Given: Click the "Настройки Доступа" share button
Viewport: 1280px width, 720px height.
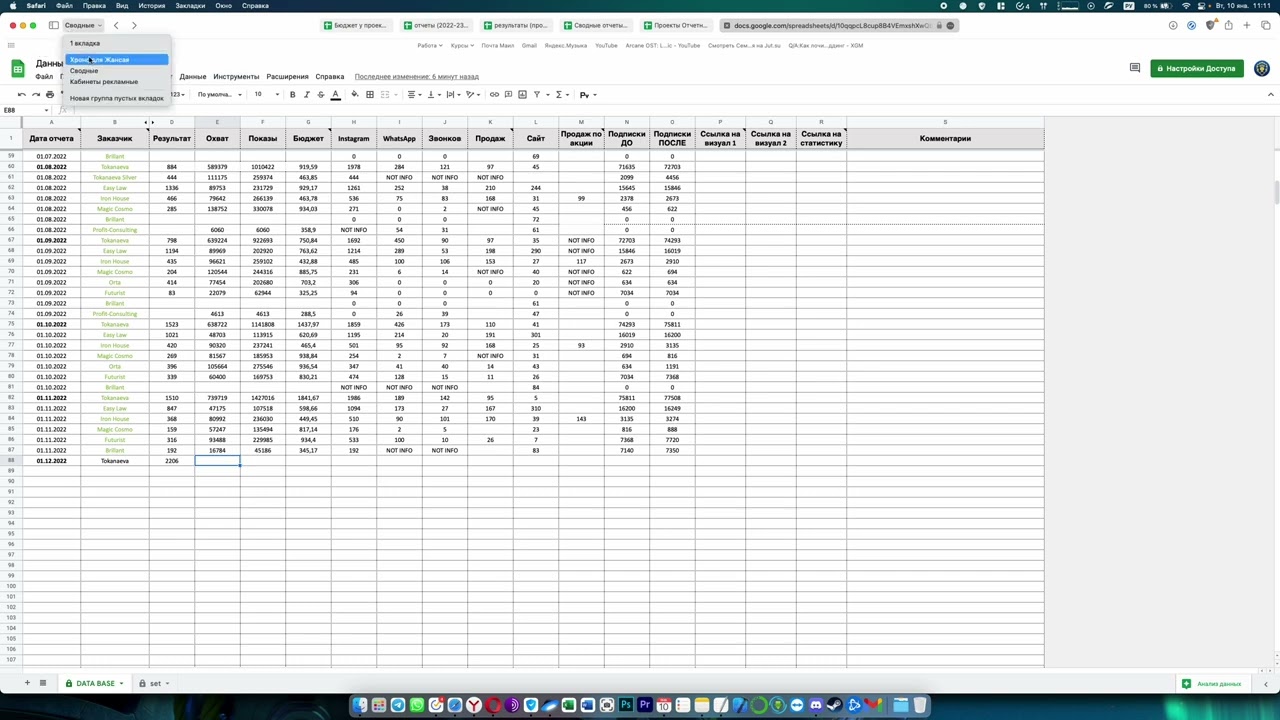Looking at the screenshot, I should [1196, 68].
